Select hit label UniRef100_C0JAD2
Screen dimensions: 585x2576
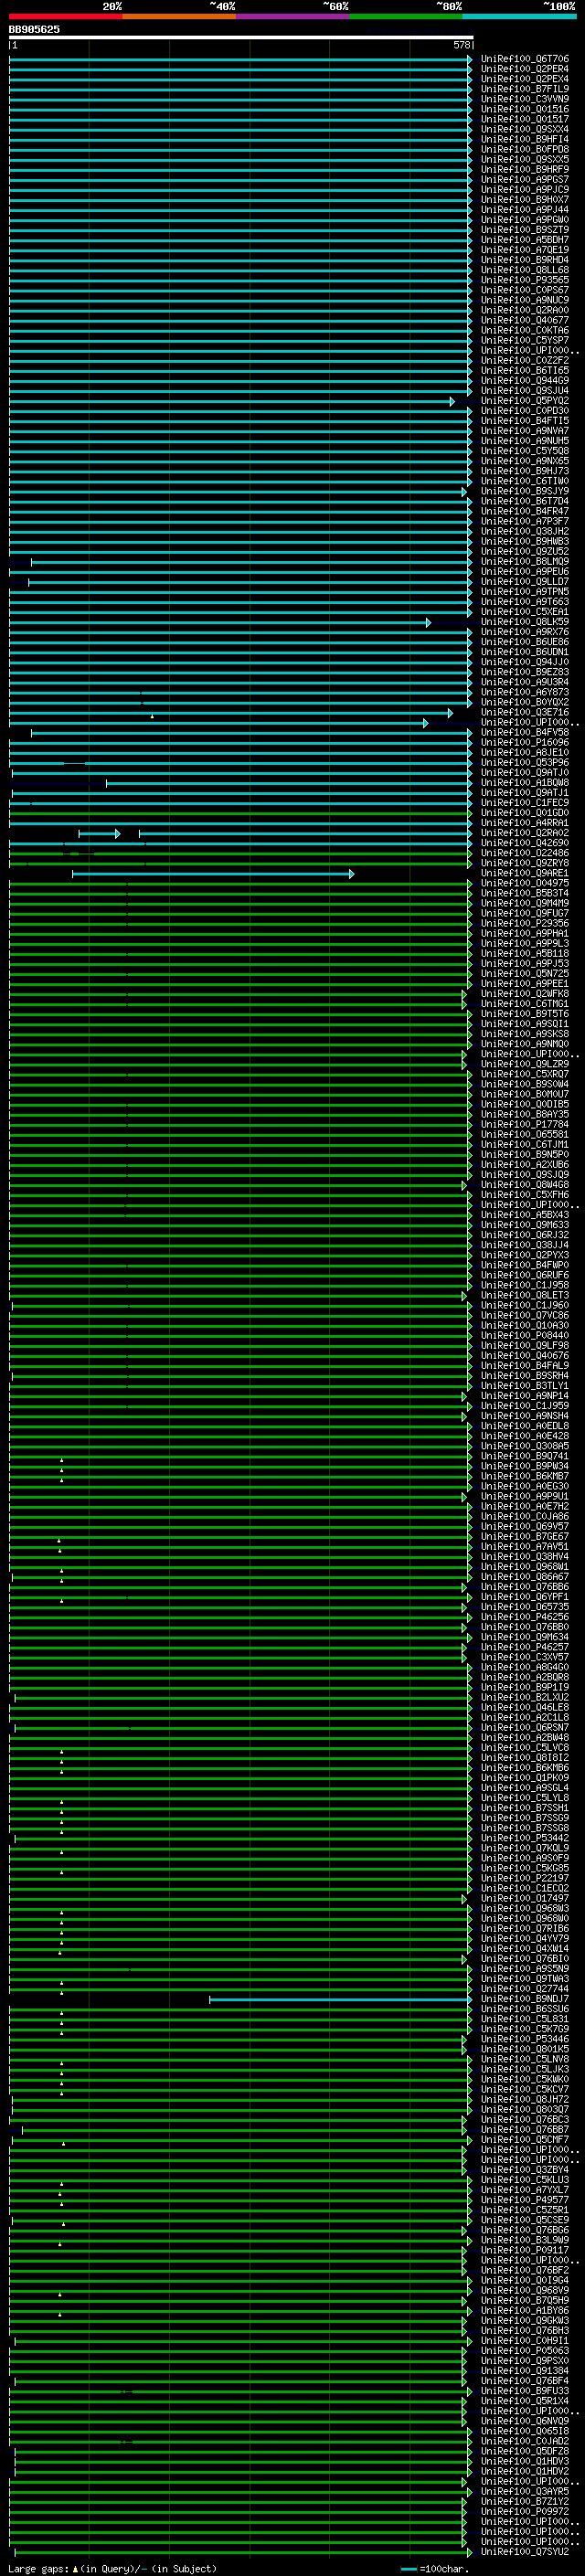(525, 2442)
